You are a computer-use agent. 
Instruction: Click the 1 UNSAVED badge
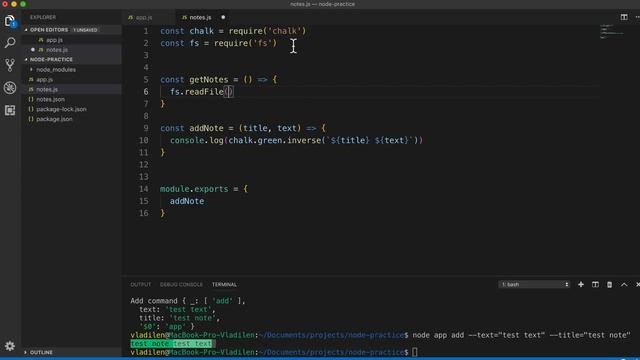click(85, 30)
